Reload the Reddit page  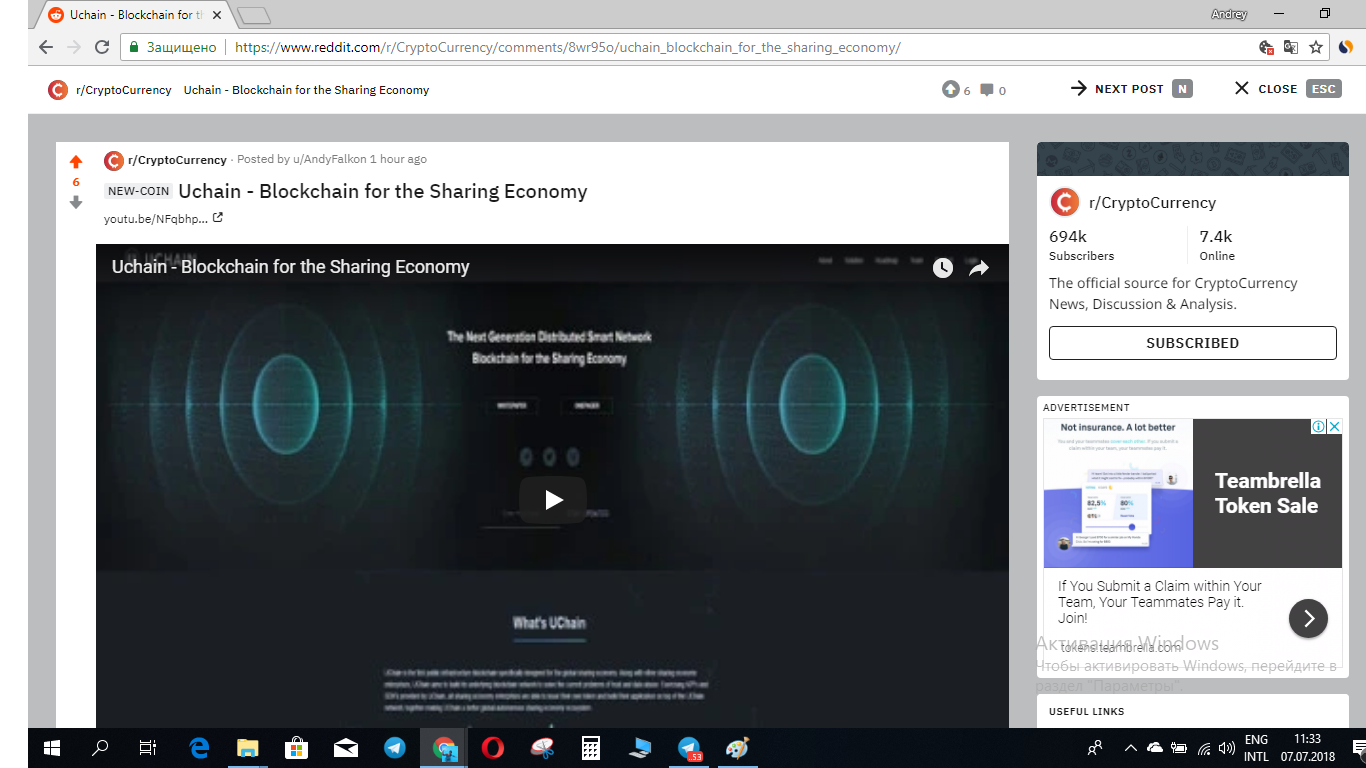[x=102, y=47]
